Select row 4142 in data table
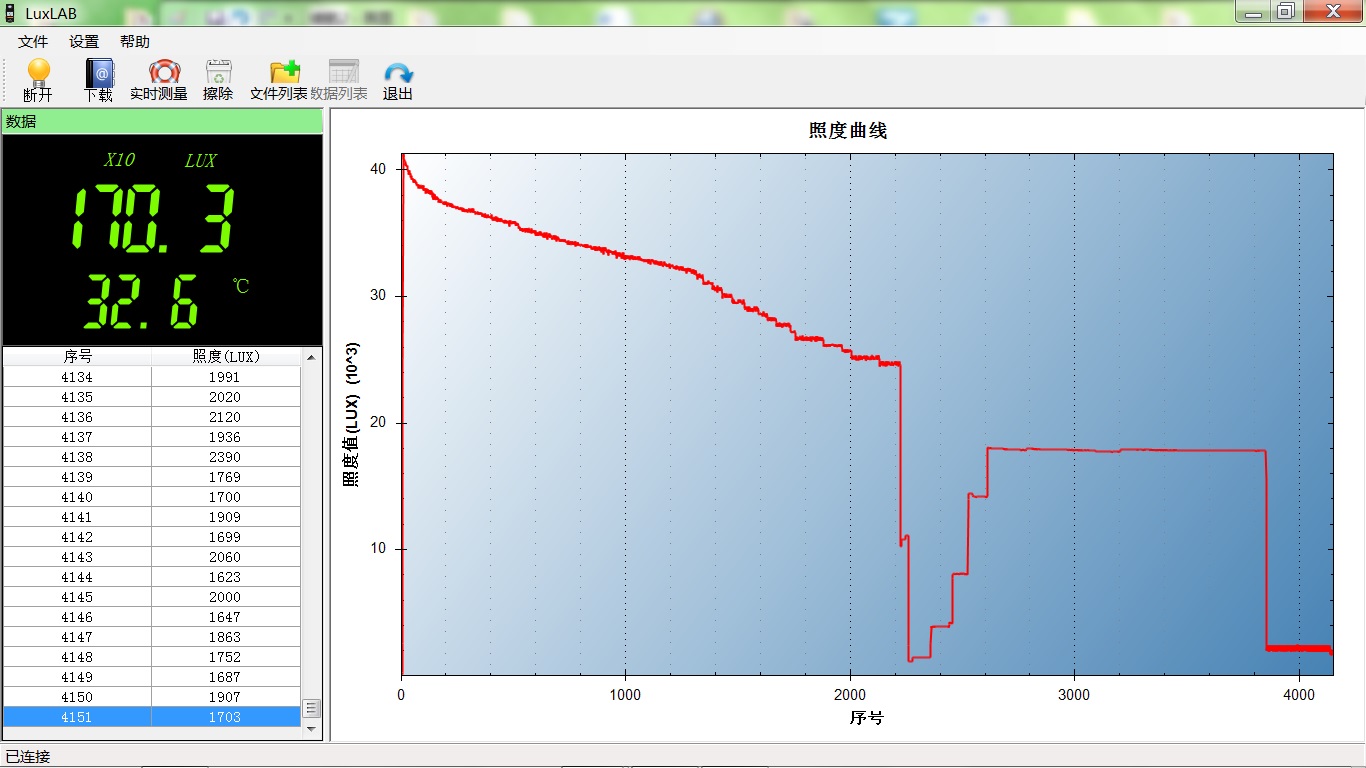Image resolution: width=1366 pixels, height=768 pixels. 152,537
